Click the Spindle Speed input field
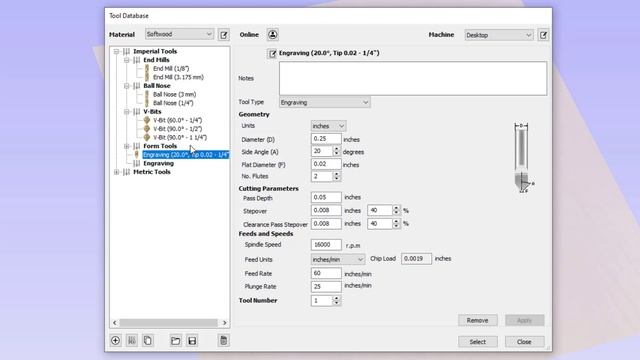Viewport: 640px width, 360px height. (326, 244)
